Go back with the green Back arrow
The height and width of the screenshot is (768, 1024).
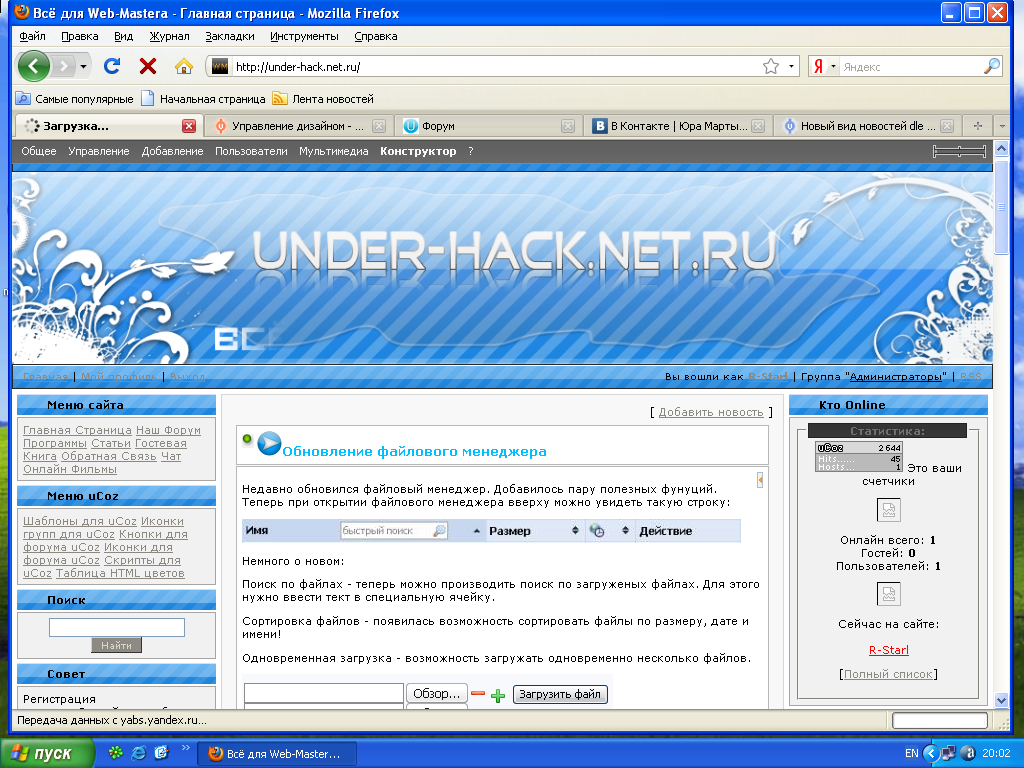(x=34, y=66)
